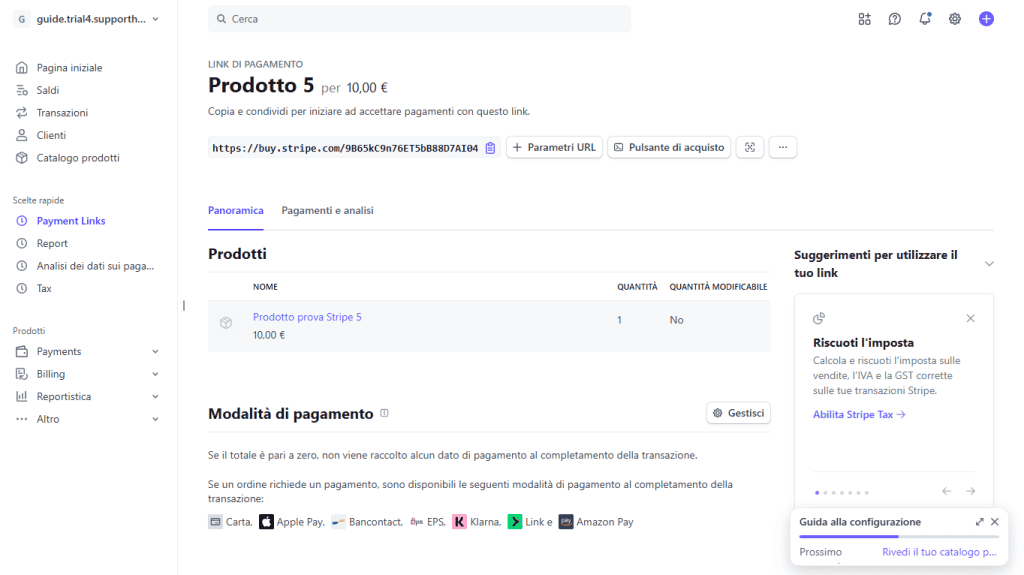Switch to Pagamenti e analisi tab
The image size is (1024, 575).
(327, 210)
